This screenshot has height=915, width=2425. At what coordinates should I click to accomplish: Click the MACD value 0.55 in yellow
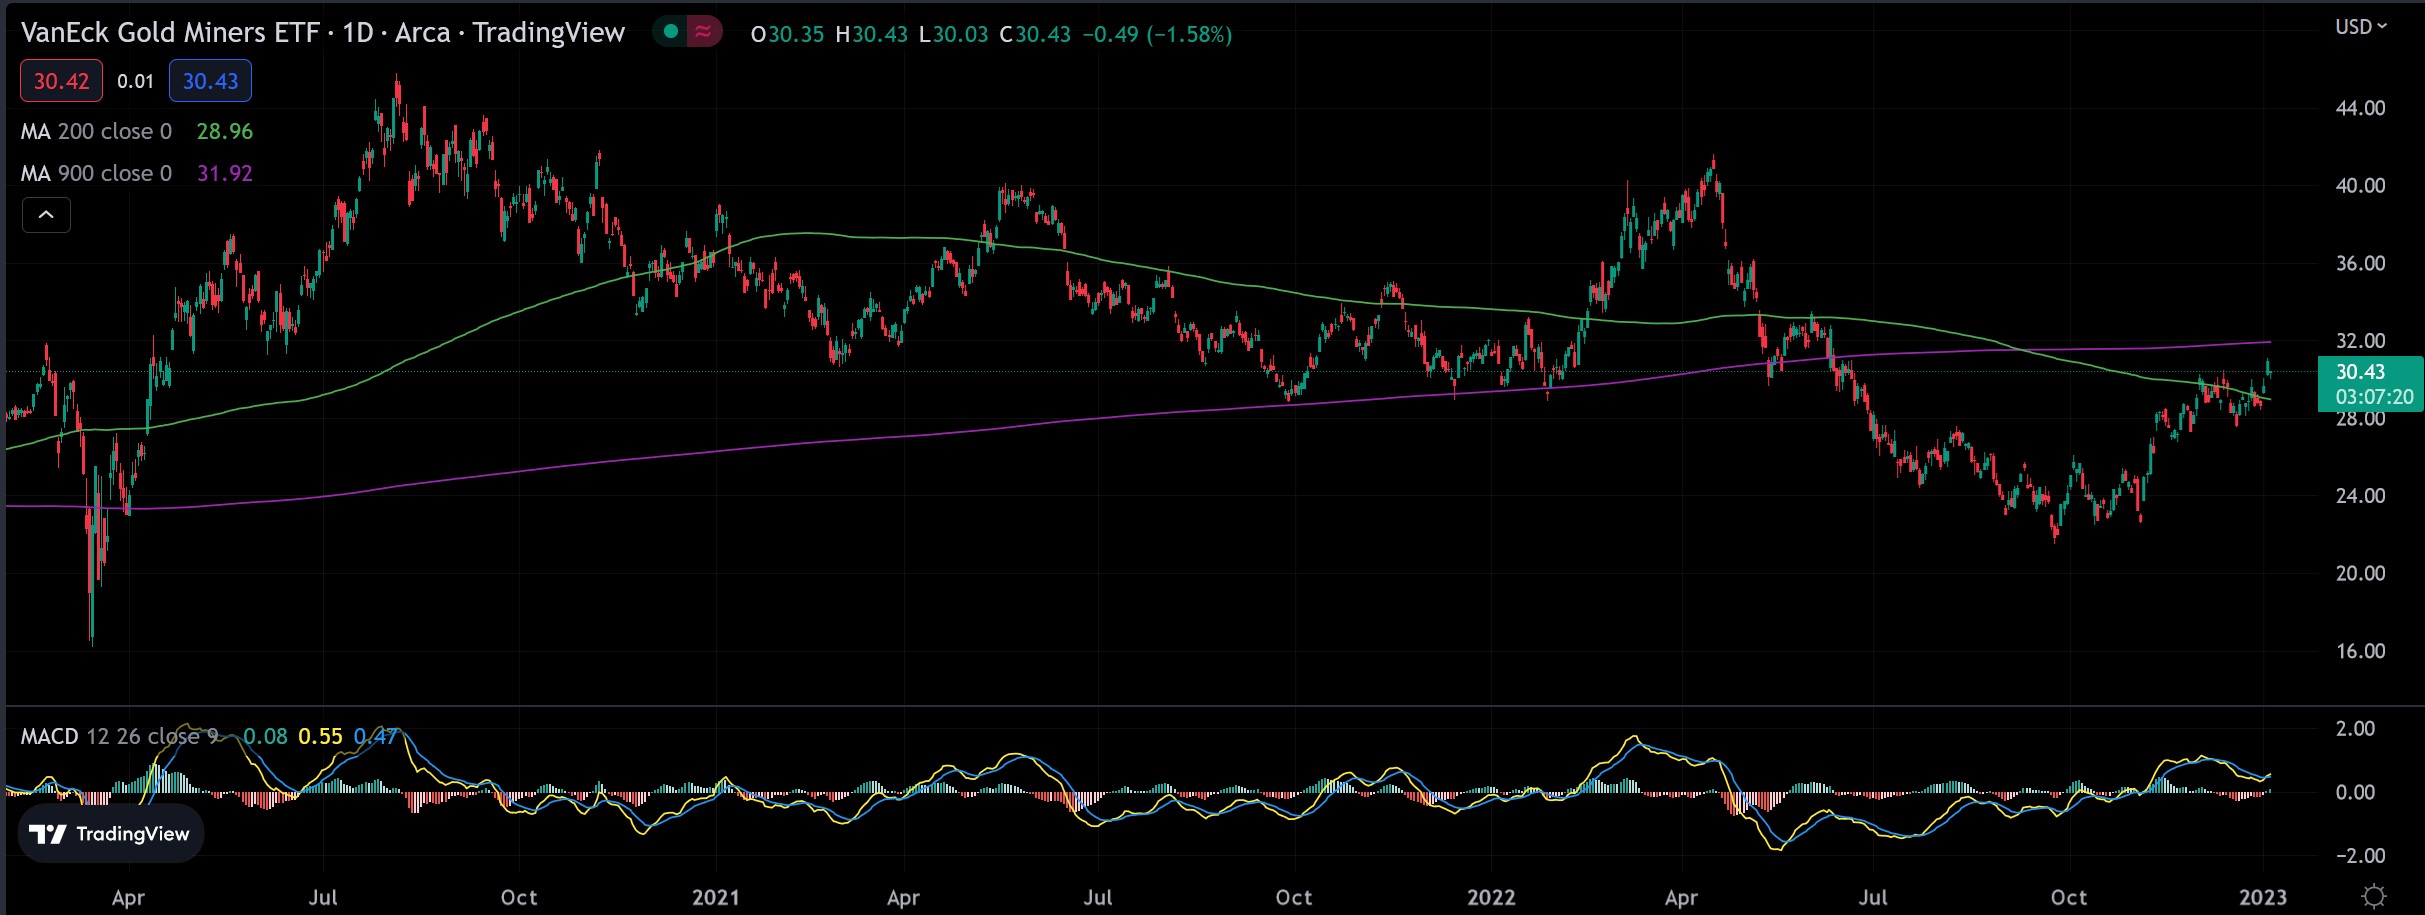tap(320, 737)
